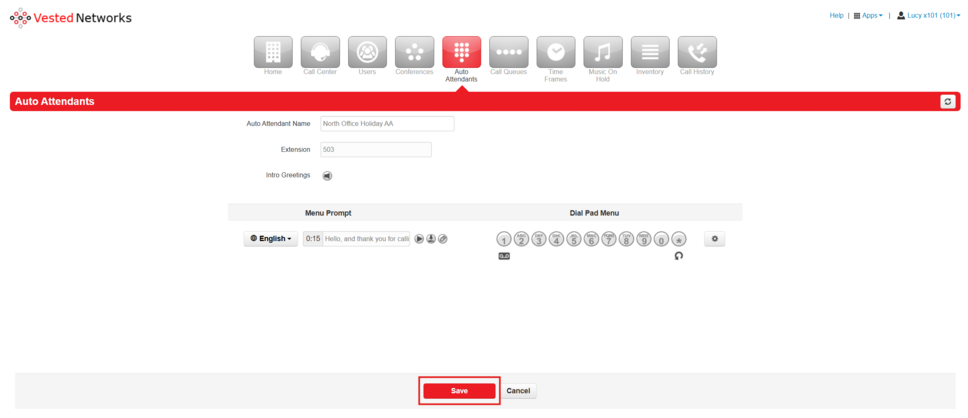The image size is (968, 418).
Task: Open the Inventory section
Action: [649, 53]
